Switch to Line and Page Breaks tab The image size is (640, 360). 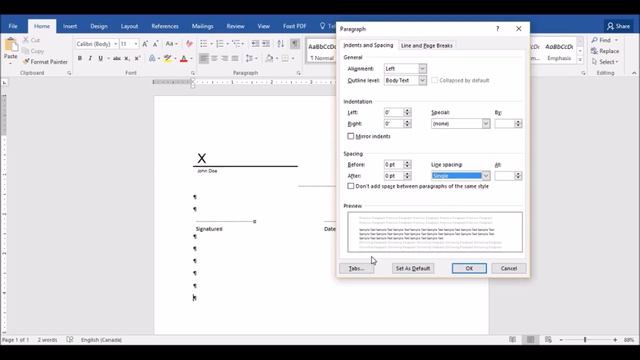click(427, 45)
